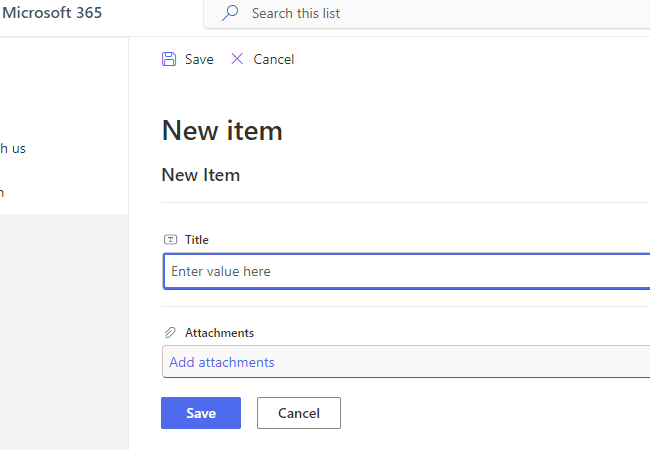Open the Add attachments link
The width and height of the screenshot is (650, 450).
pyautogui.click(x=222, y=362)
